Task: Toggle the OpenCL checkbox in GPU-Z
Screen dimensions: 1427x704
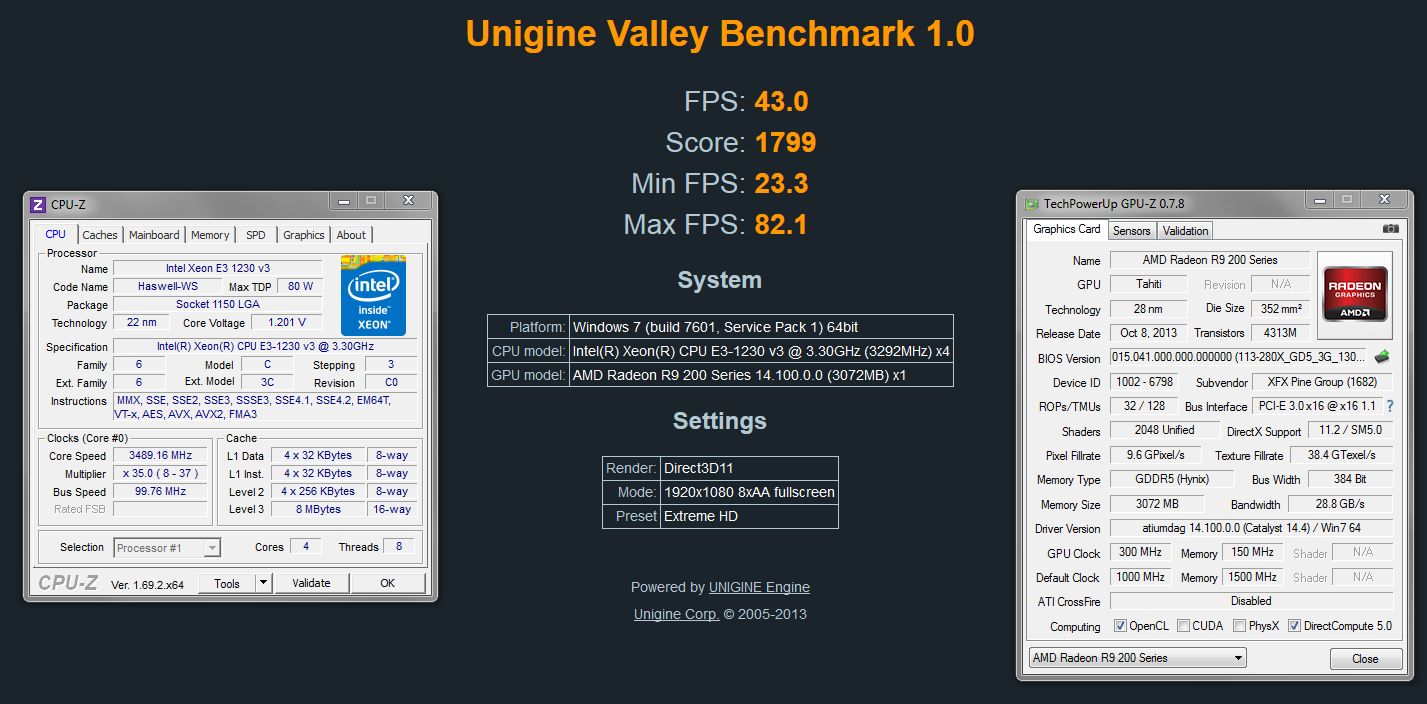Action: pyautogui.click(x=1121, y=626)
